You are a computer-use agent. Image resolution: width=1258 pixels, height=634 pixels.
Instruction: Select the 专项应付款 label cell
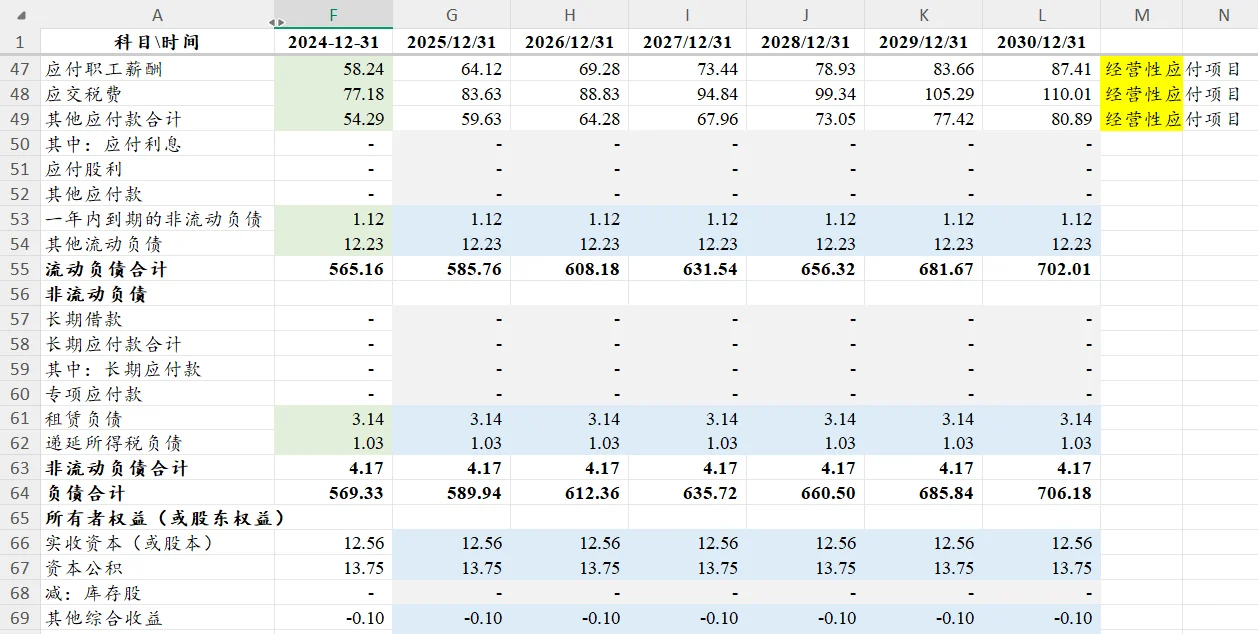click(x=157, y=394)
